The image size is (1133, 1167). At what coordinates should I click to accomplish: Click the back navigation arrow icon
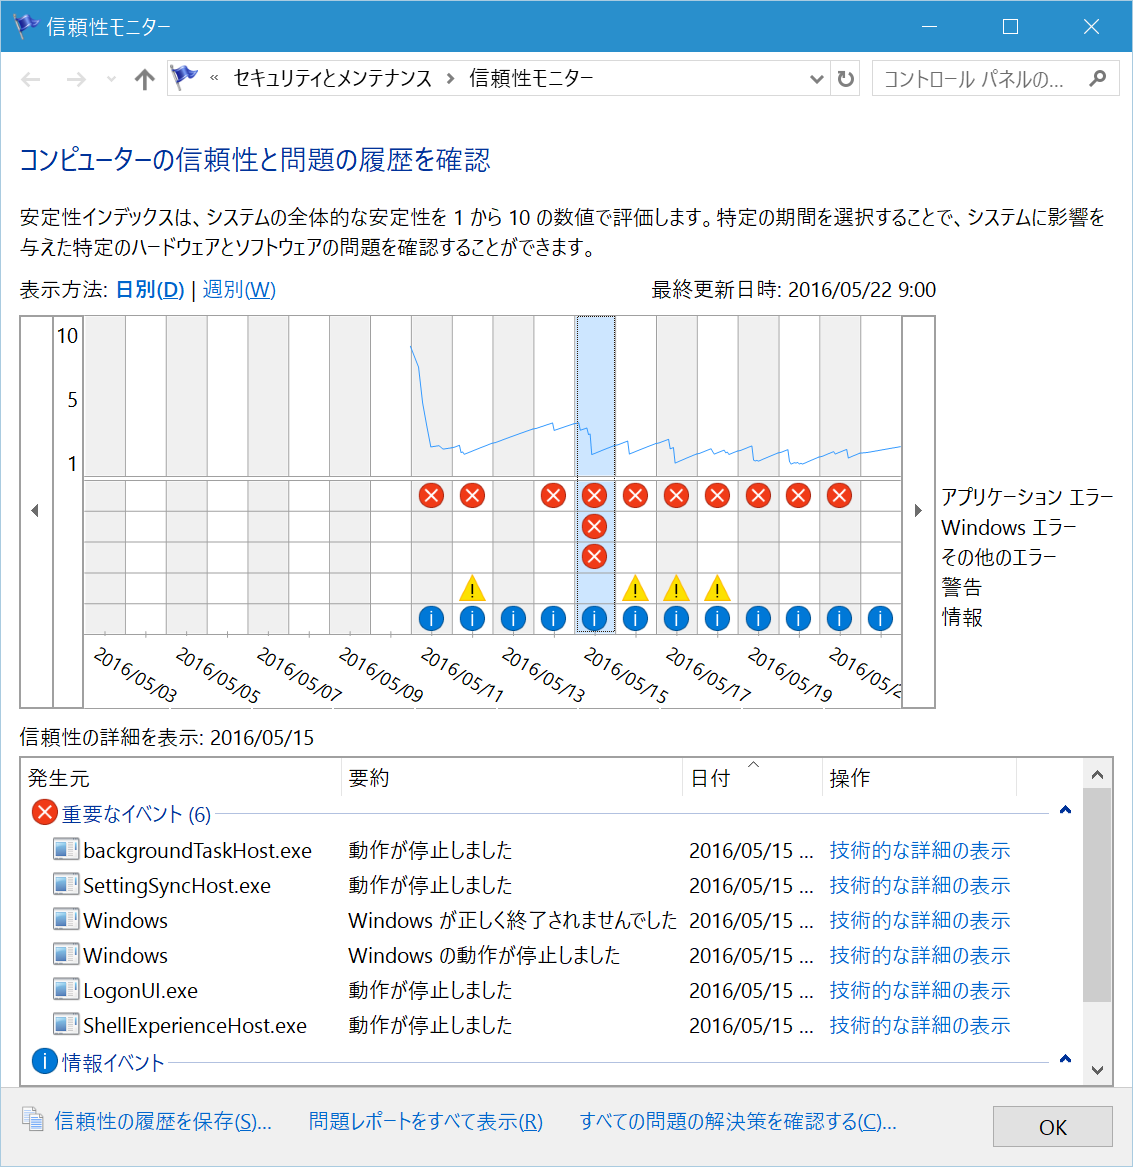pyautogui.click(x=31, y=78)
